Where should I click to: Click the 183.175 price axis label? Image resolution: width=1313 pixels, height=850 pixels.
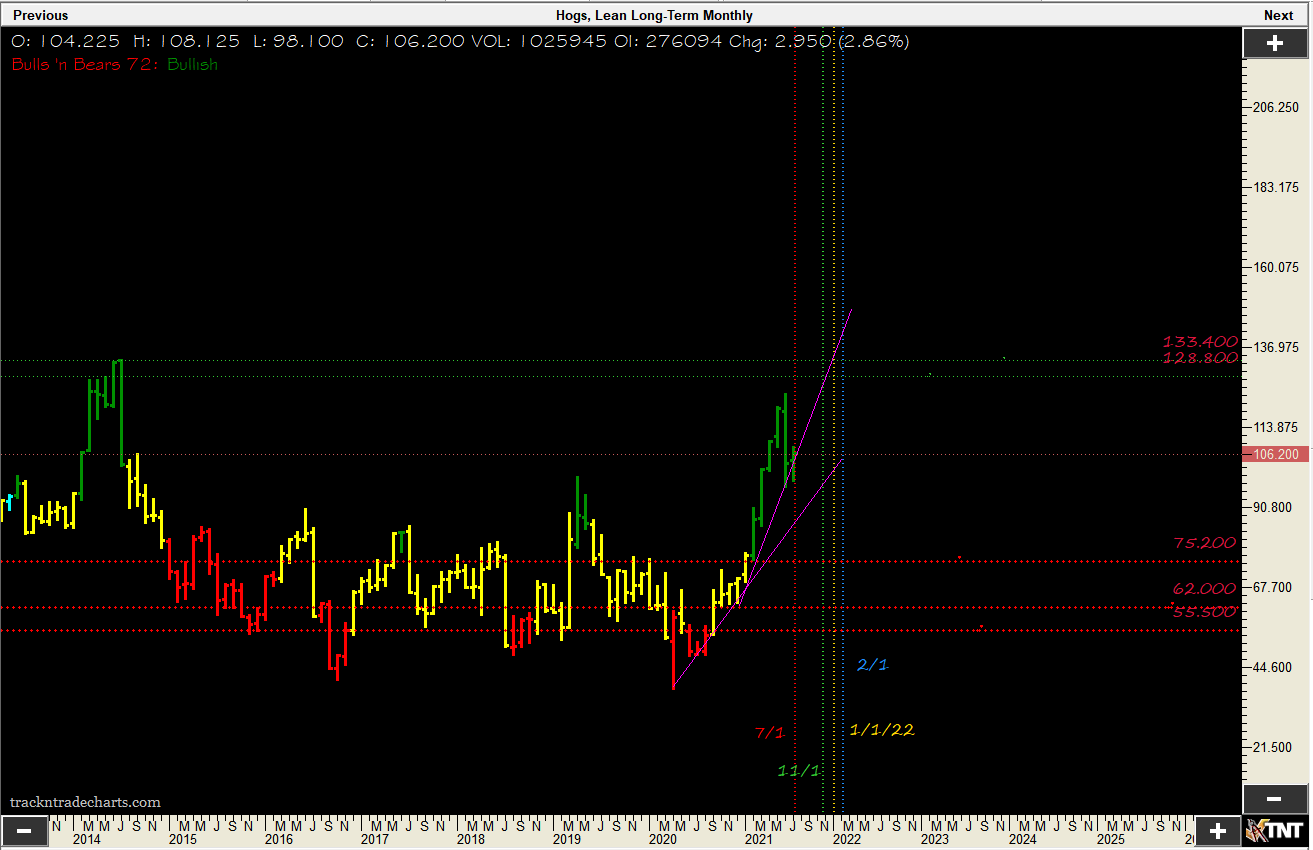[x=1274, y=187]
